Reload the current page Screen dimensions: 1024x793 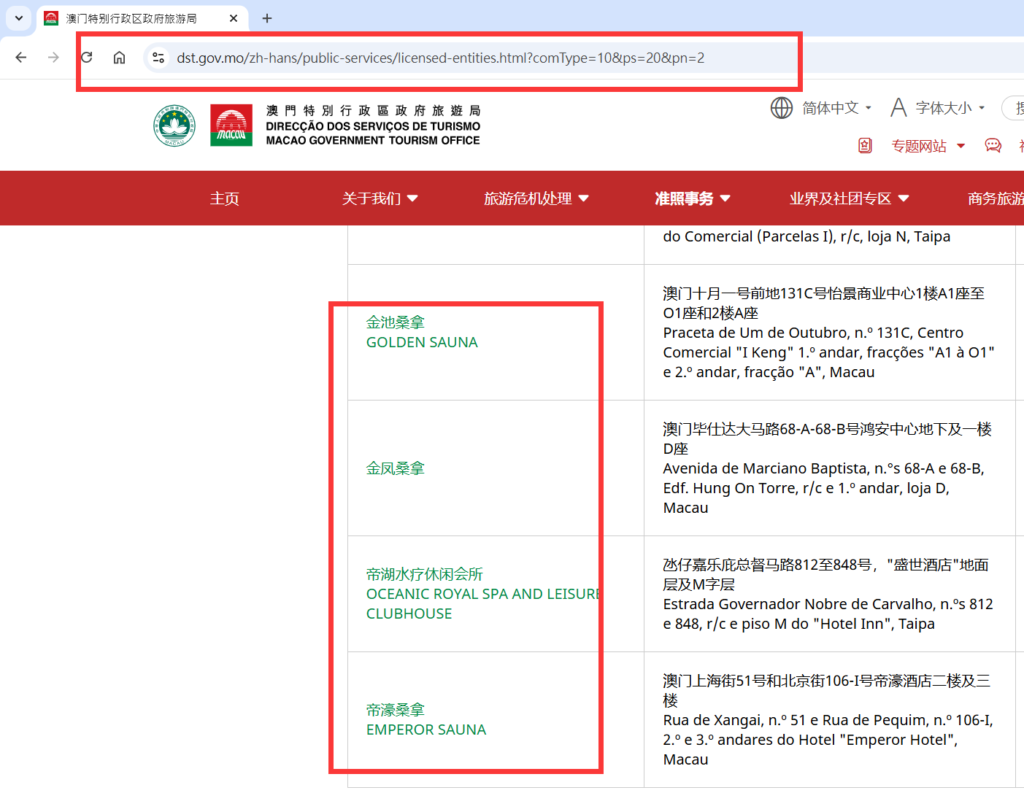[86, 57]
